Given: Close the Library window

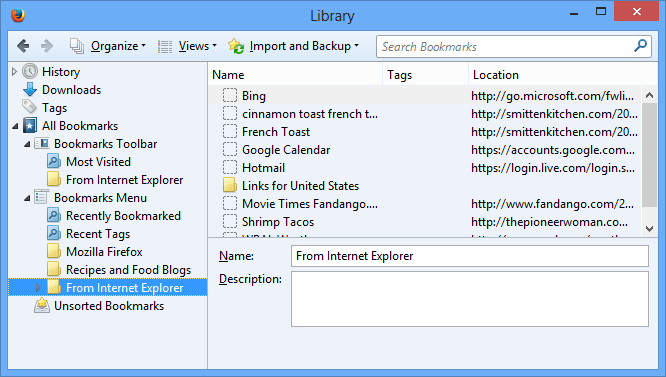Looking at the screenshot, I should click(x=637, y=11).
